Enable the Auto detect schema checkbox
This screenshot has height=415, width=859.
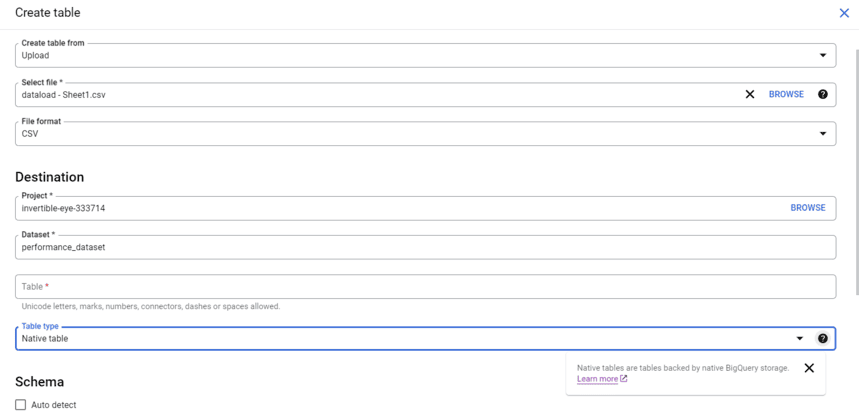(21, 405)
